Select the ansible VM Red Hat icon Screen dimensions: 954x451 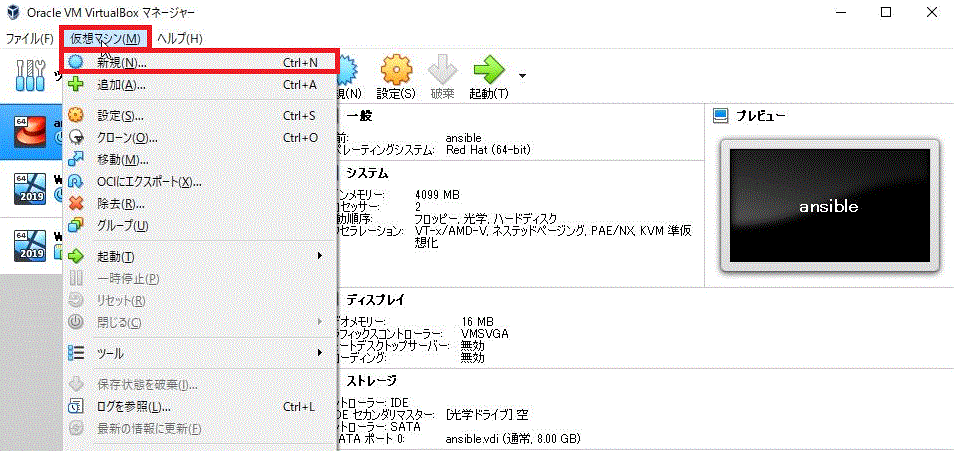[29, 131]
